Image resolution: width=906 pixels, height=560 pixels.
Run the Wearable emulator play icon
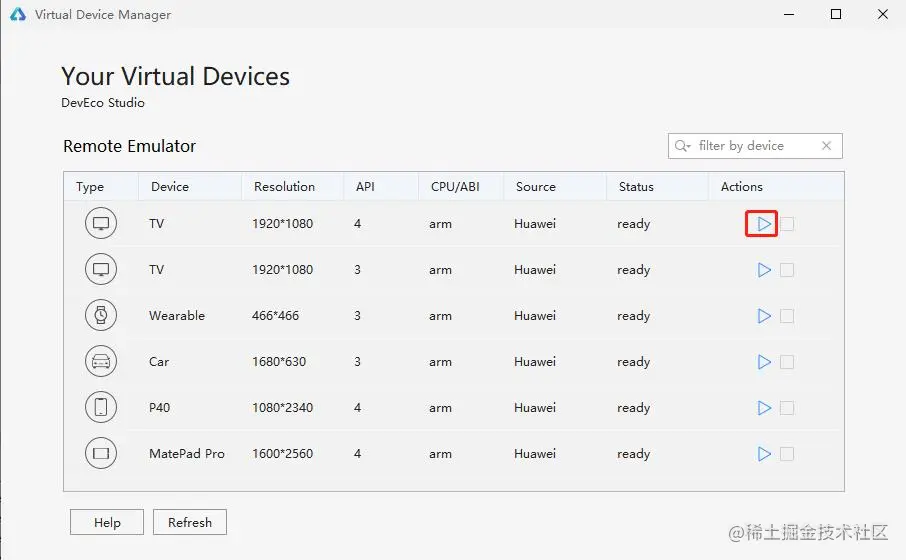click(764, 316)
